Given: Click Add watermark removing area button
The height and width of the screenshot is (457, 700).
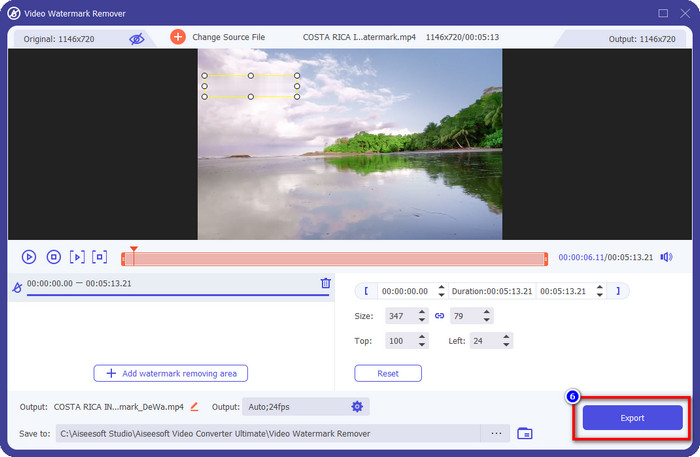Looking at the screenshot, I should coord(171,374).
